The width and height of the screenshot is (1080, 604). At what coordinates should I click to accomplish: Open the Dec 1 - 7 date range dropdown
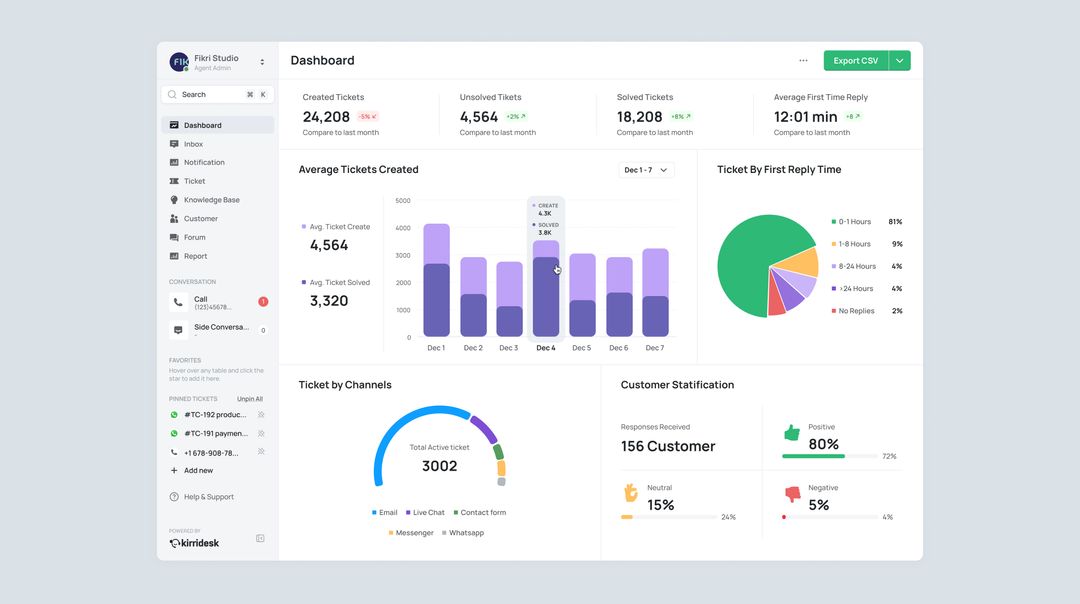pos(646,170)
